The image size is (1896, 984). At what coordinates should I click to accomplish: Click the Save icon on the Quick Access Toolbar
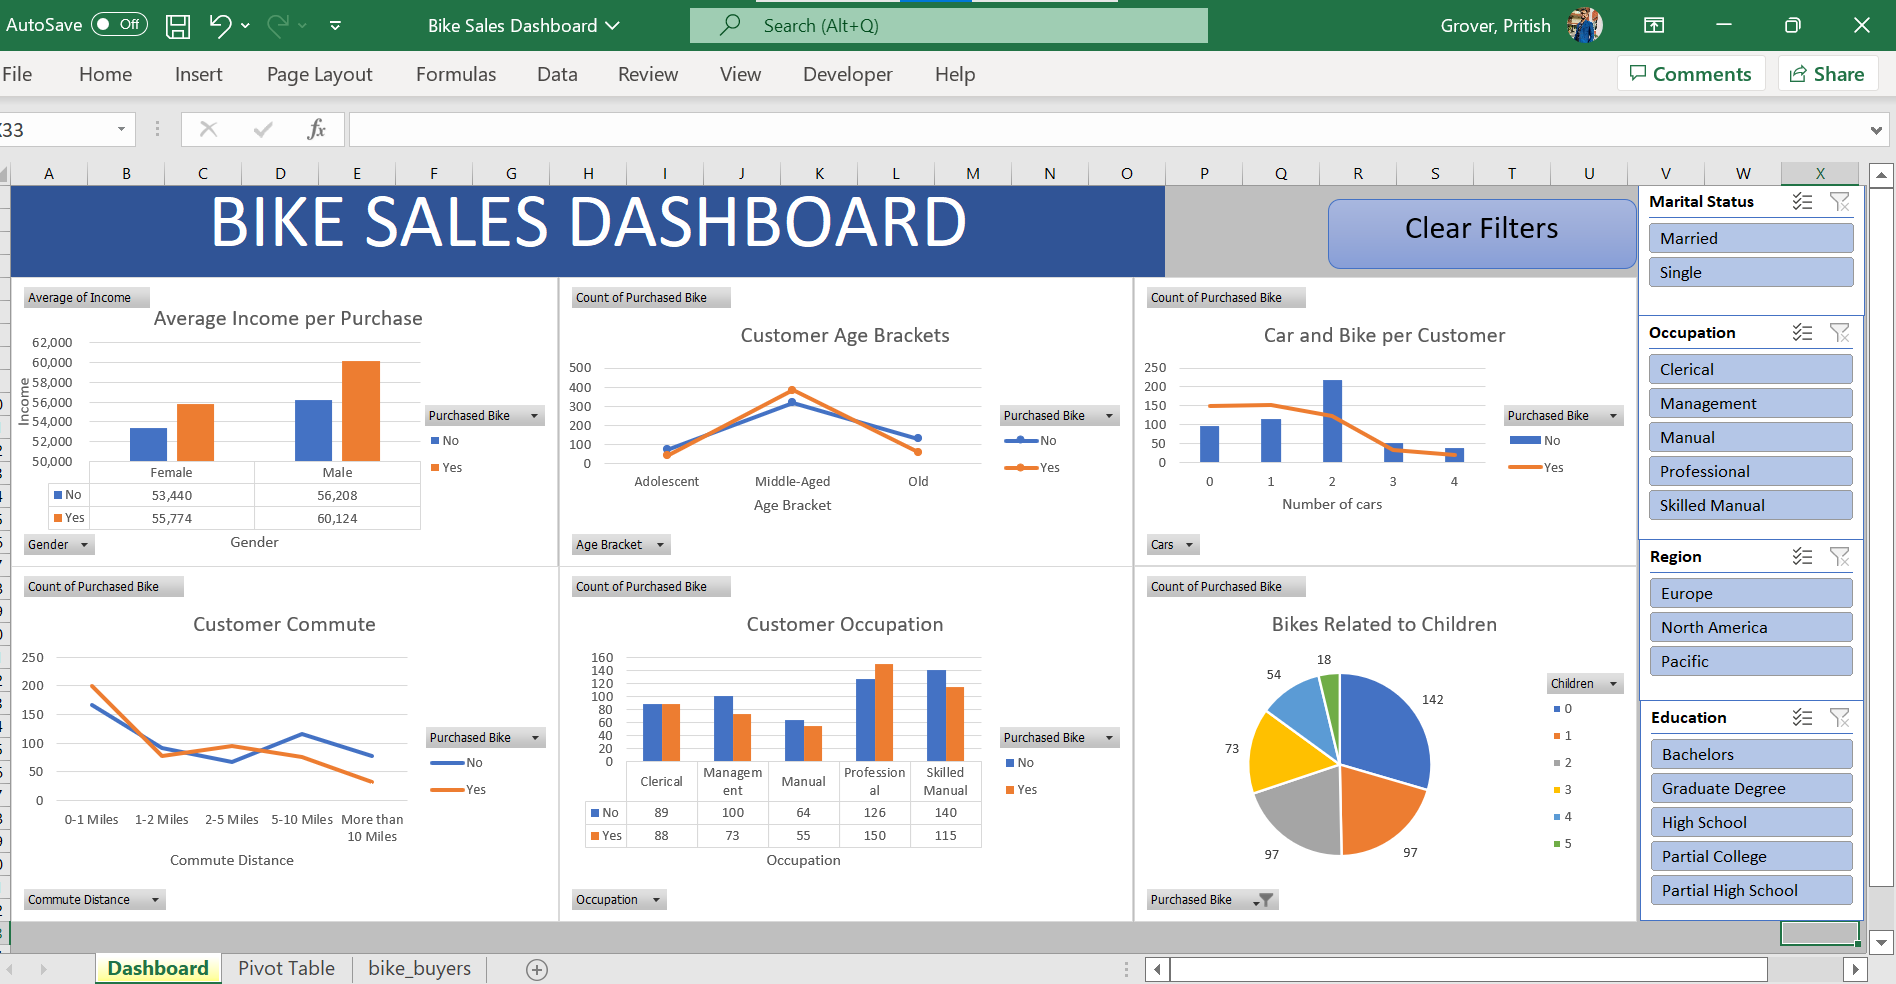click(178, 25)
